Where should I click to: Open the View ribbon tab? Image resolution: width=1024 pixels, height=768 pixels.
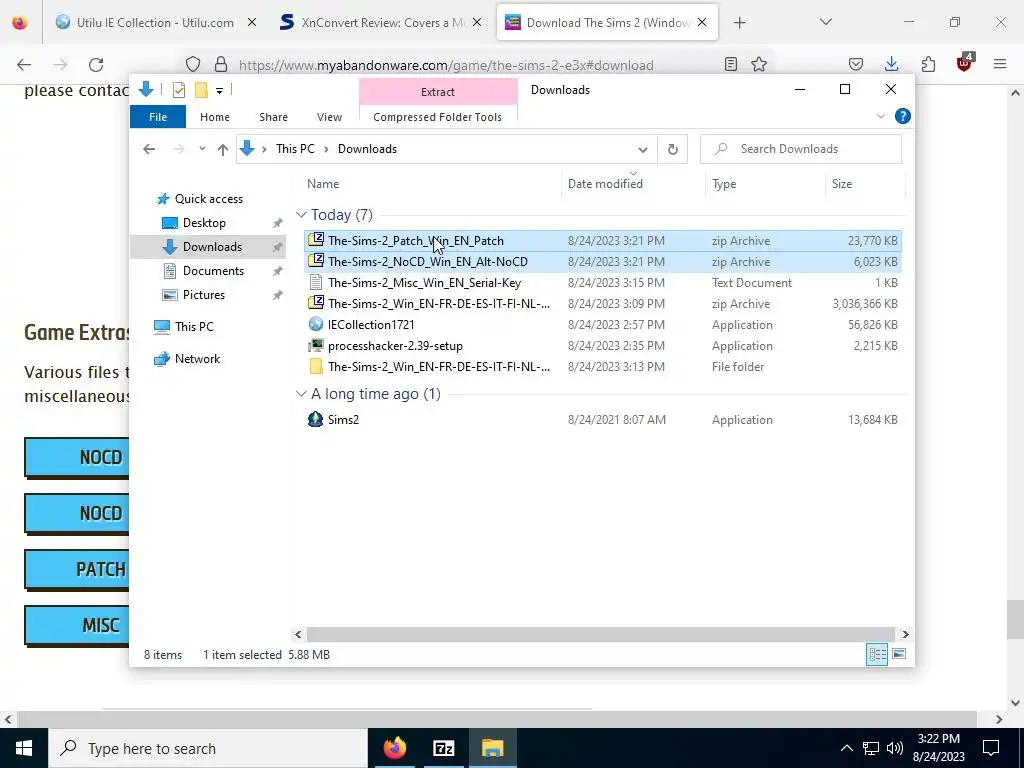point(329,117)
